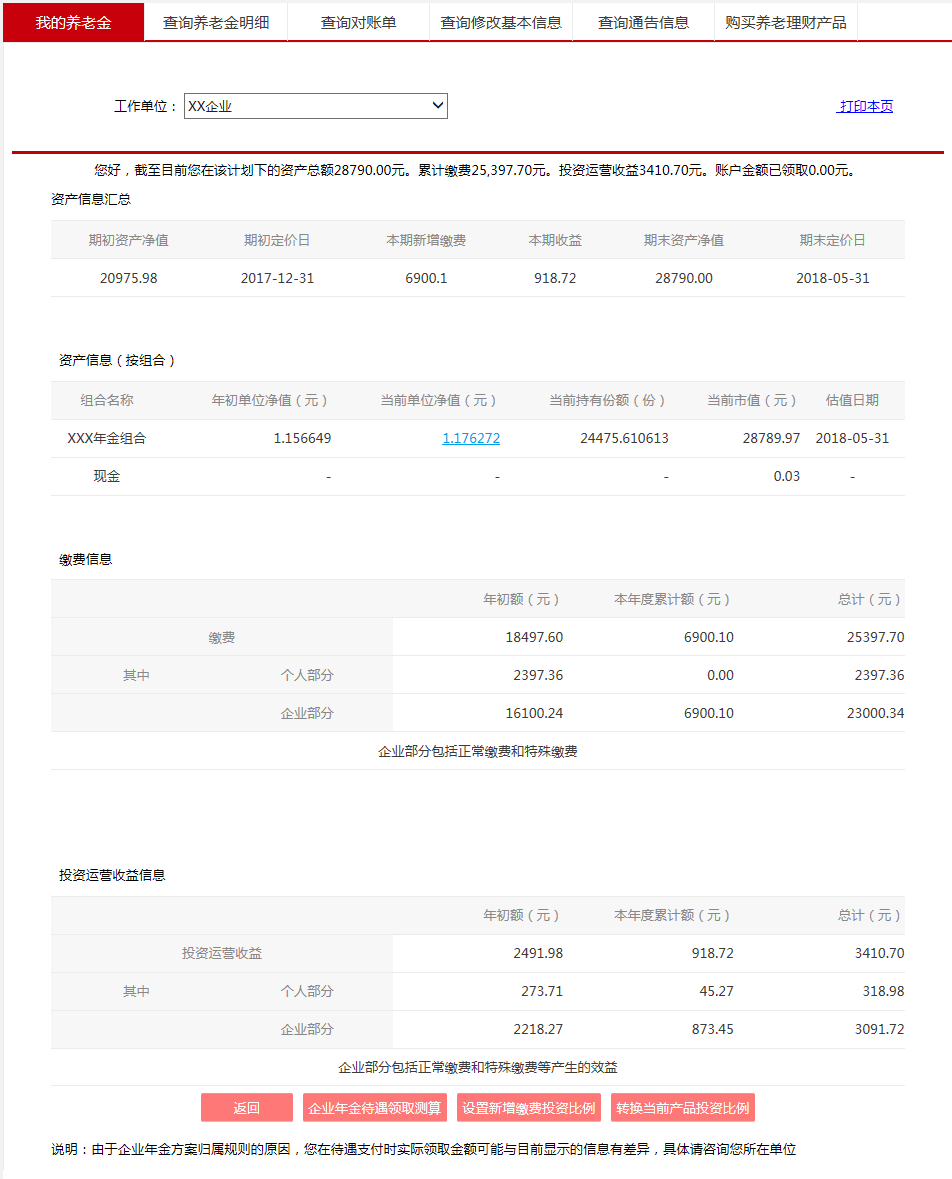952x1179 pixels.
Task: Switch to 查询养老金明细 tab
Action: 216,22
